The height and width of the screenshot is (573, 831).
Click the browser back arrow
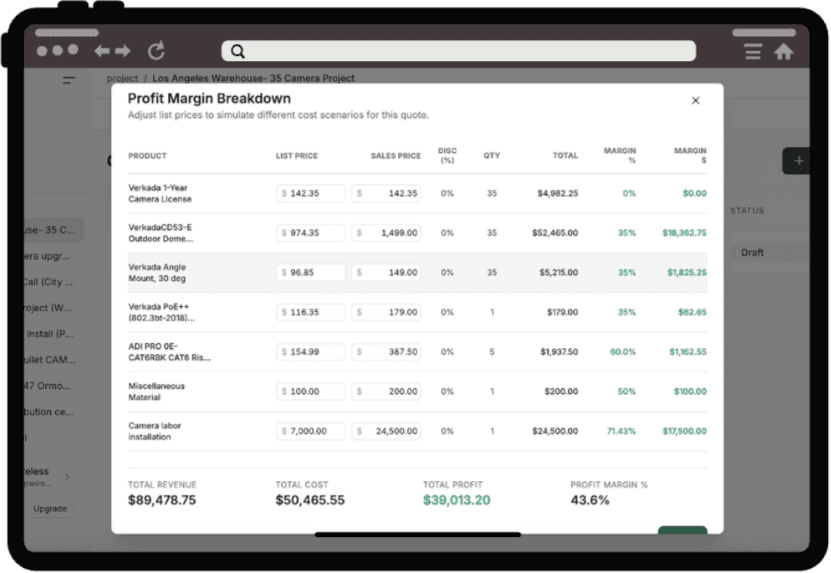tap(102, 51)
